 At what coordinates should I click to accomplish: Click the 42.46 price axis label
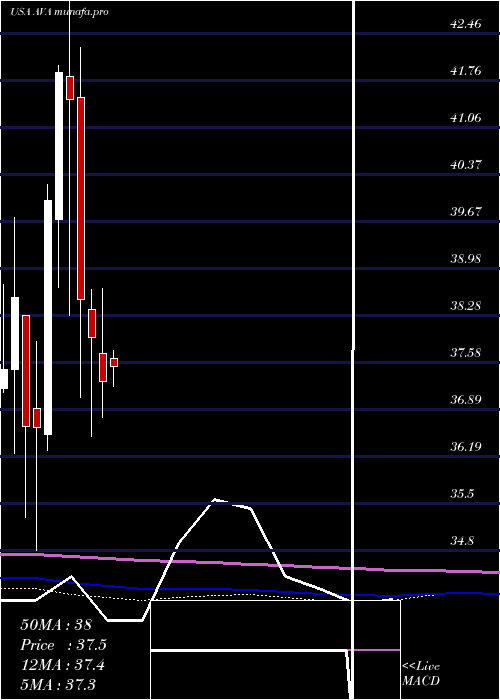466,24
